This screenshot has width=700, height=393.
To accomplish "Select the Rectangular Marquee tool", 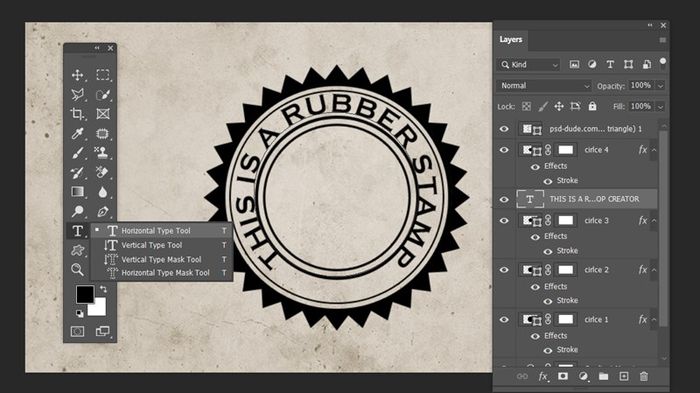I will [103, 75].
